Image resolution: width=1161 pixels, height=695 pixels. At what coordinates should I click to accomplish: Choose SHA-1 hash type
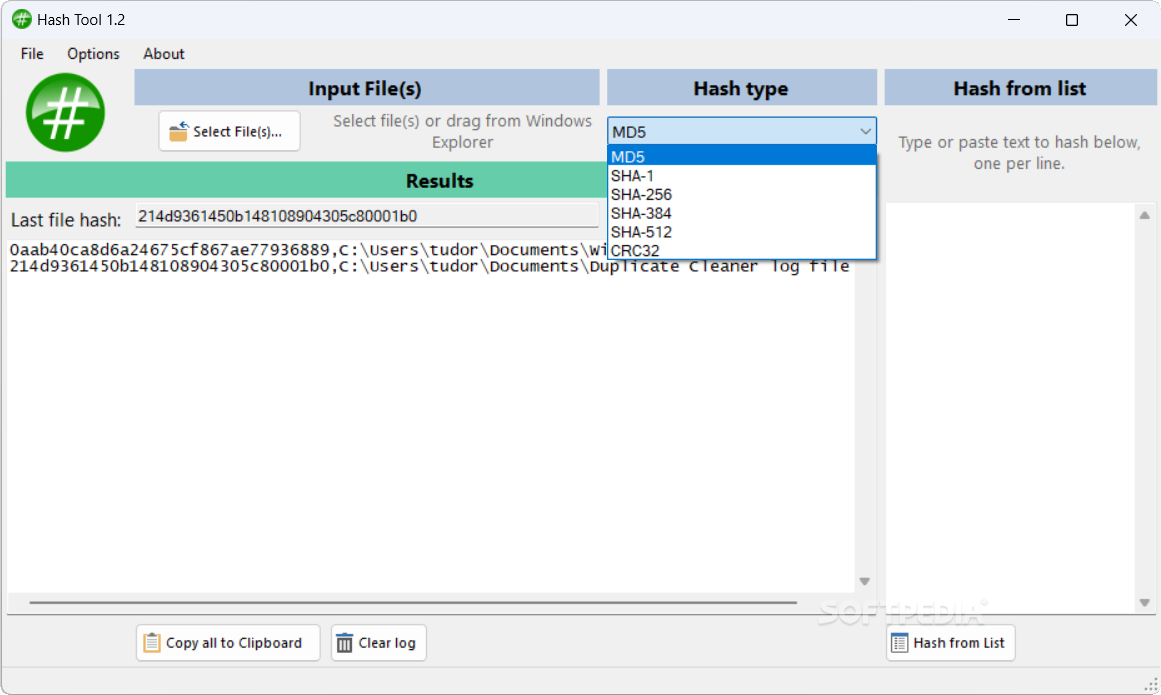(741, 175)
